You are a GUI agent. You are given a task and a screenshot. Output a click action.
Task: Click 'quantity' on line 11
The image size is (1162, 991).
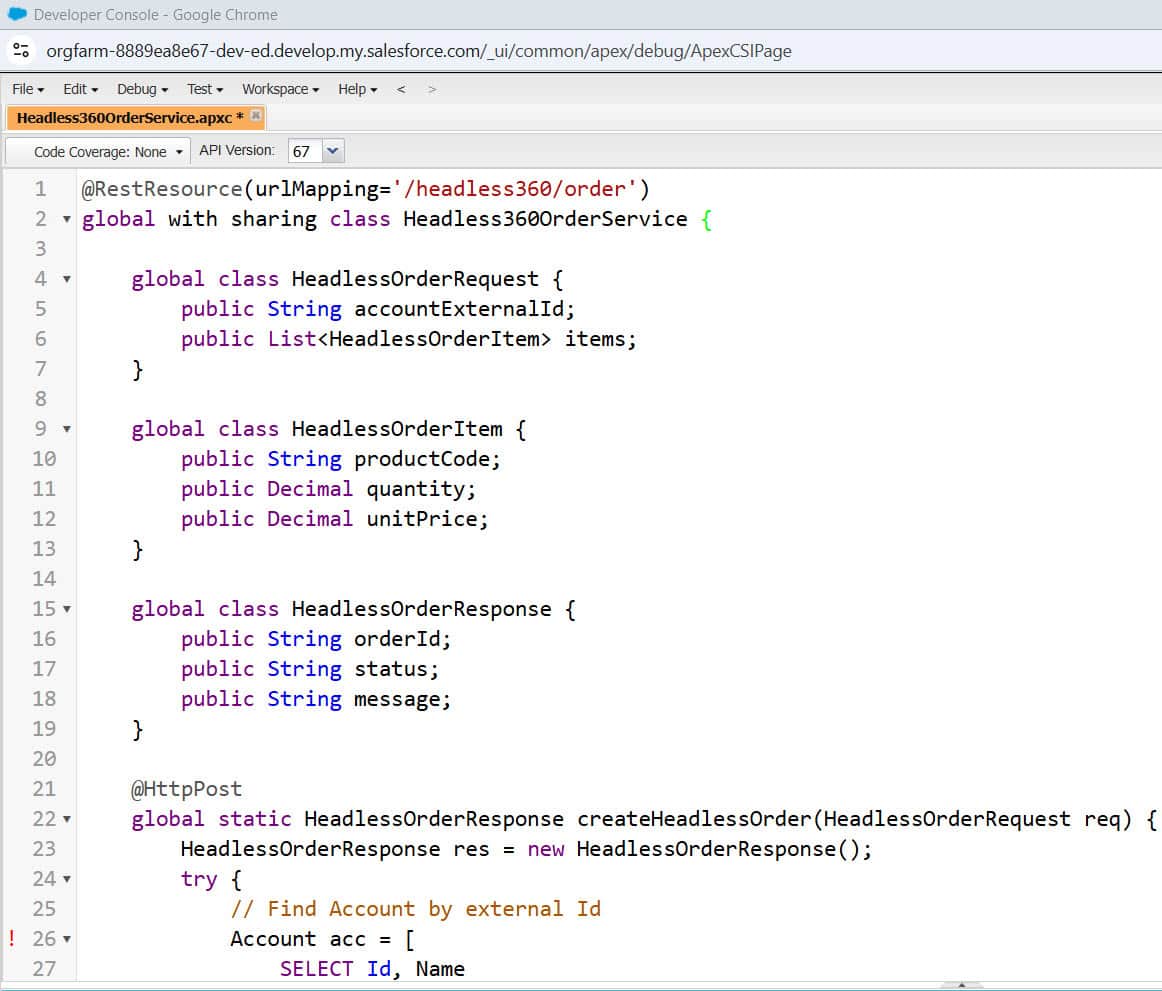pyautogui.click(x=415, y=489)
